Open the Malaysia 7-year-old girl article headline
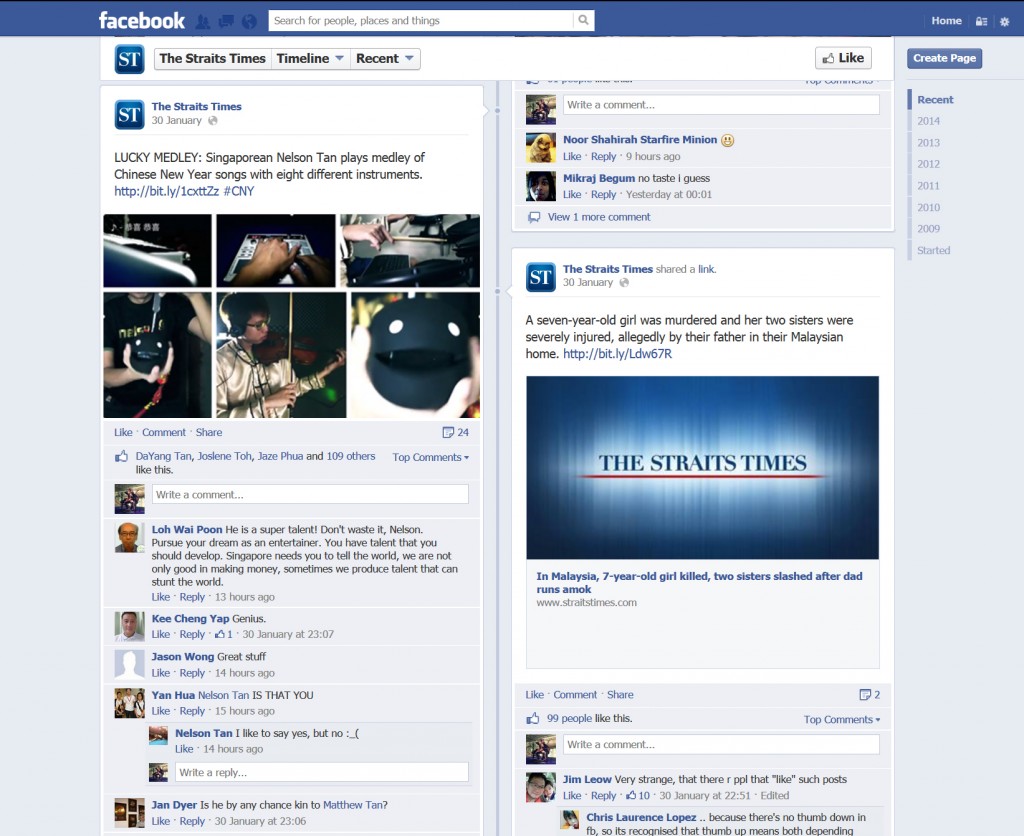The width and height of the screenshot is (1024, 836). click(699, 583)
